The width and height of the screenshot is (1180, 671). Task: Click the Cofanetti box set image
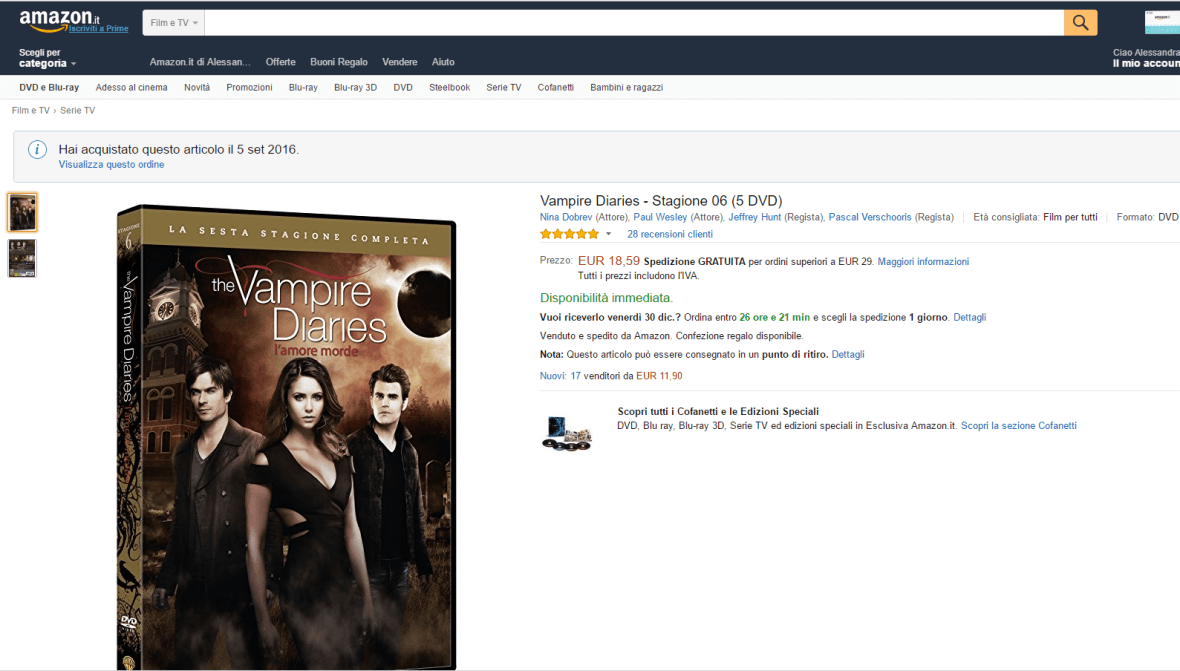567,431
